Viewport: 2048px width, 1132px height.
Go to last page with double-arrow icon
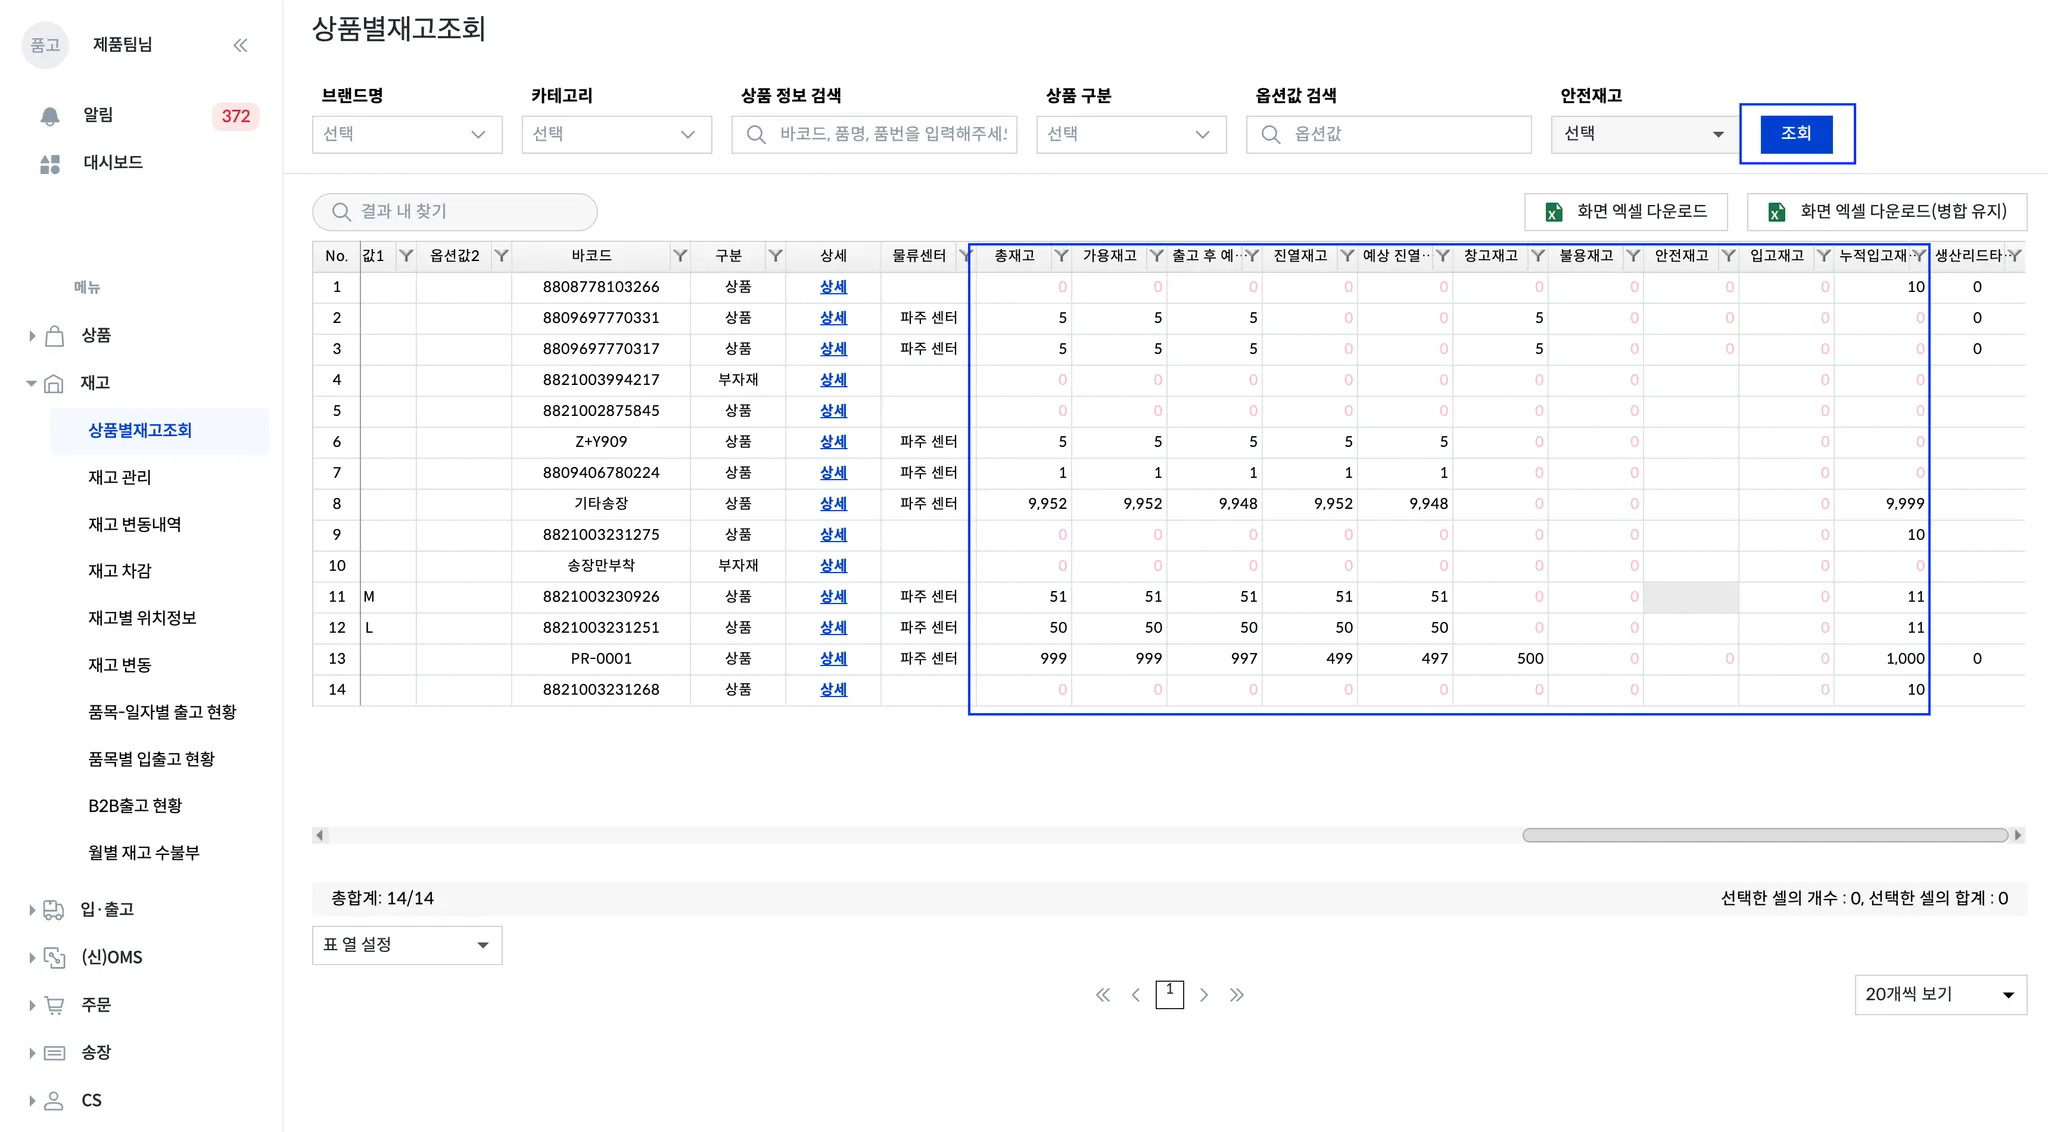[1237, 995]
